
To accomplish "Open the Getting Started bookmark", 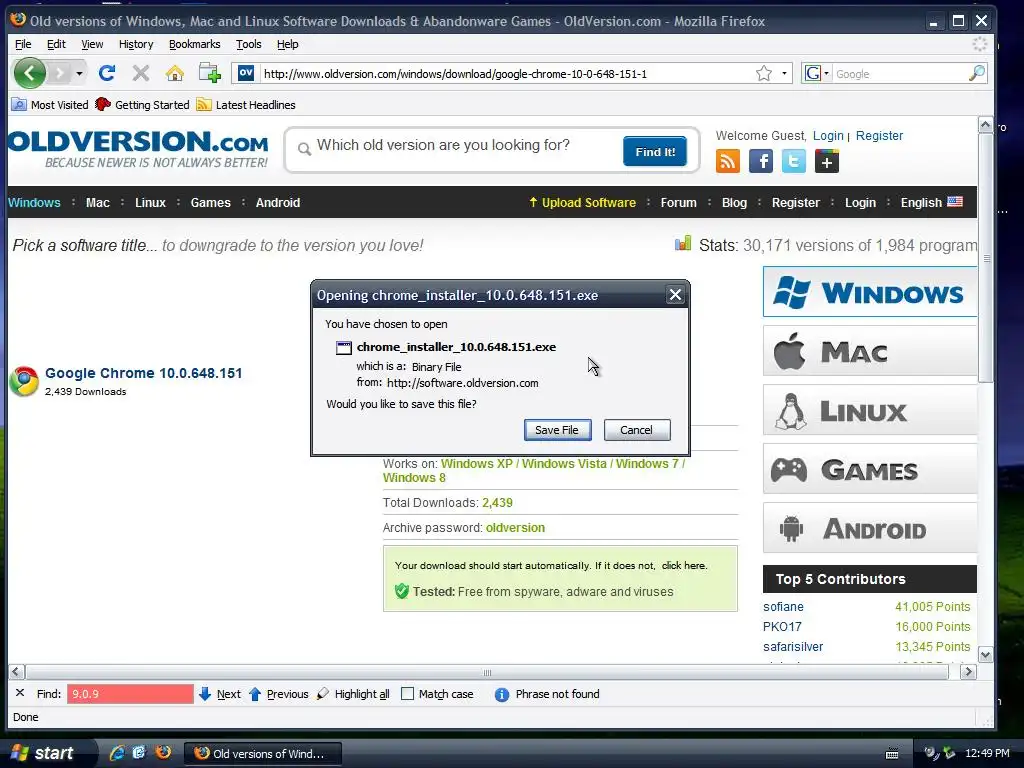I will click(142, 104).
